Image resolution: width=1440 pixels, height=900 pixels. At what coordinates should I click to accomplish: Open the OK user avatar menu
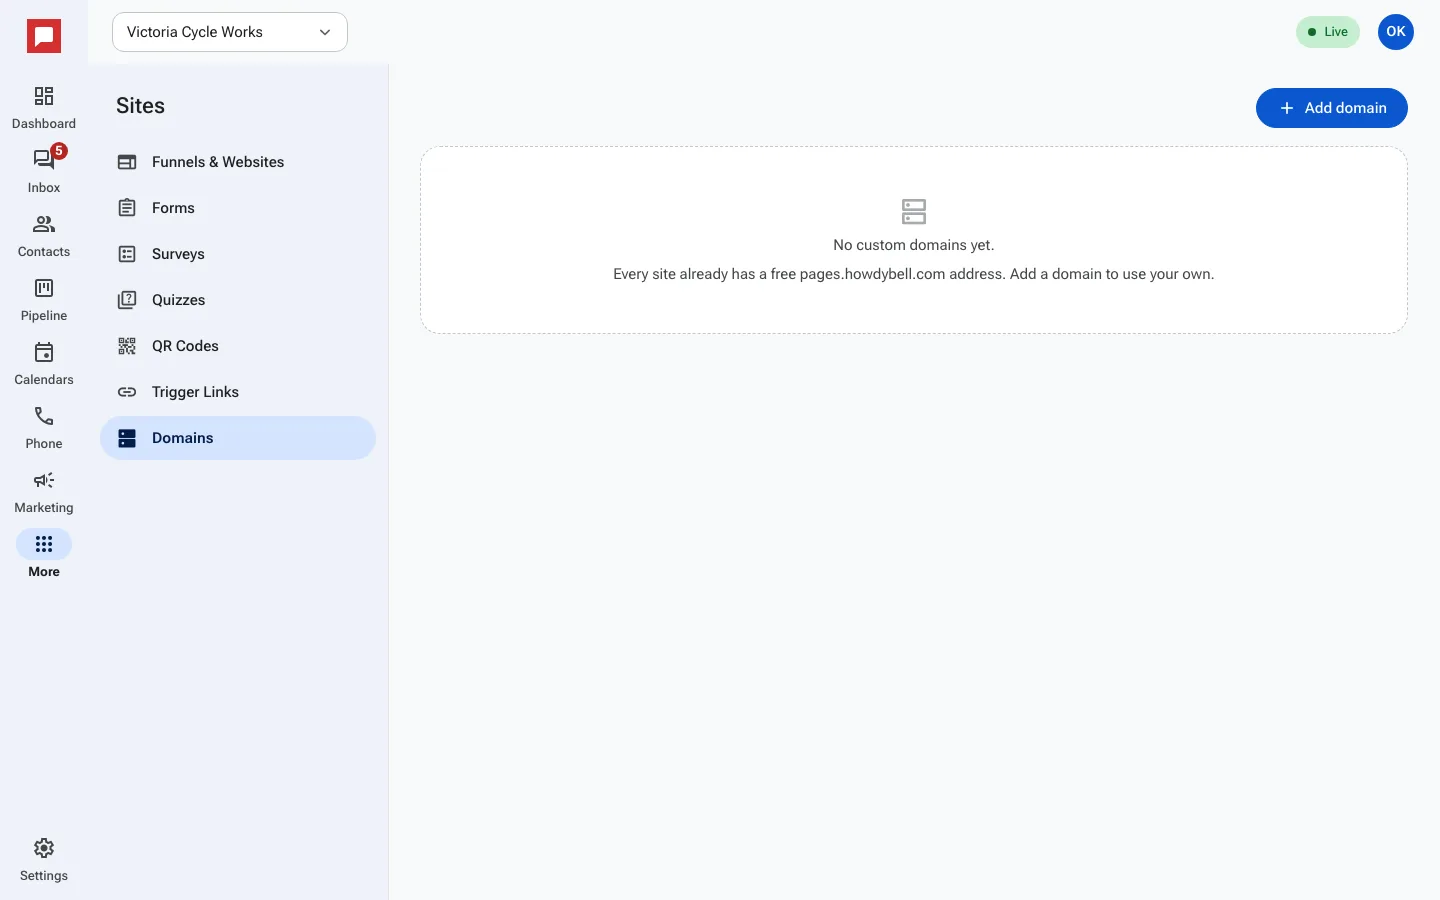coord(1396,32)
